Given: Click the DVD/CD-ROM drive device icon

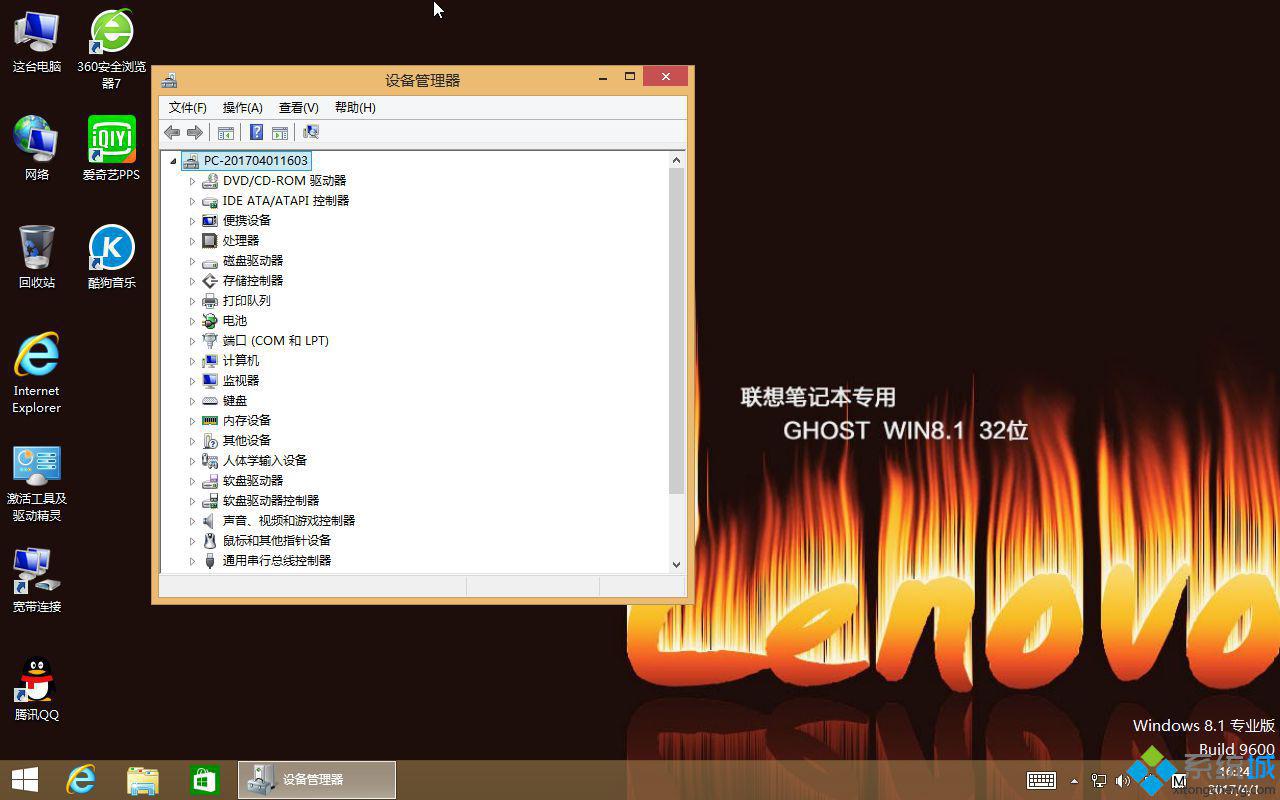Looking at the screenshot, I should [x=210, y=181].
